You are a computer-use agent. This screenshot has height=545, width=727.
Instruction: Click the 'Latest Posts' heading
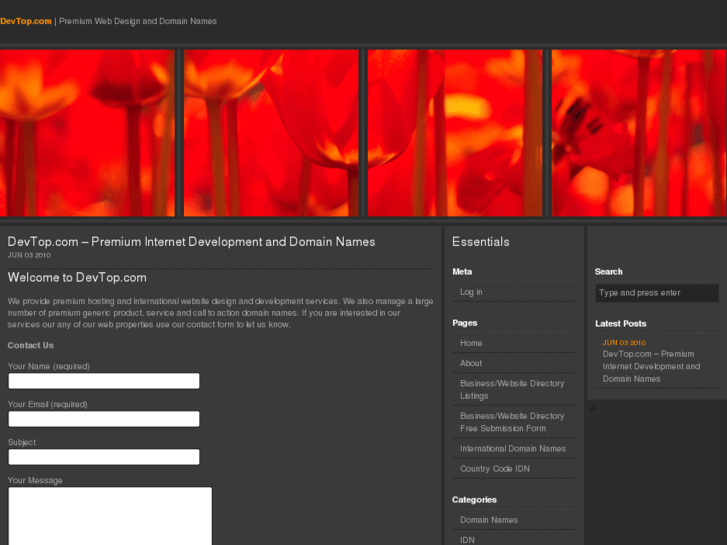pos(620,324)
